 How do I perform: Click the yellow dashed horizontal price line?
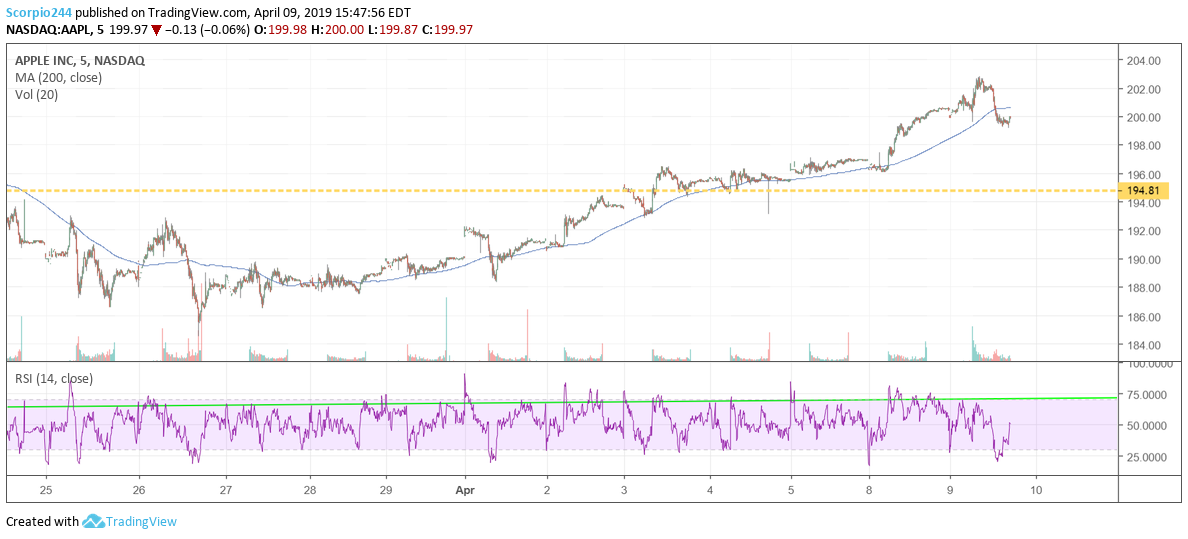[x=561, y=190]
